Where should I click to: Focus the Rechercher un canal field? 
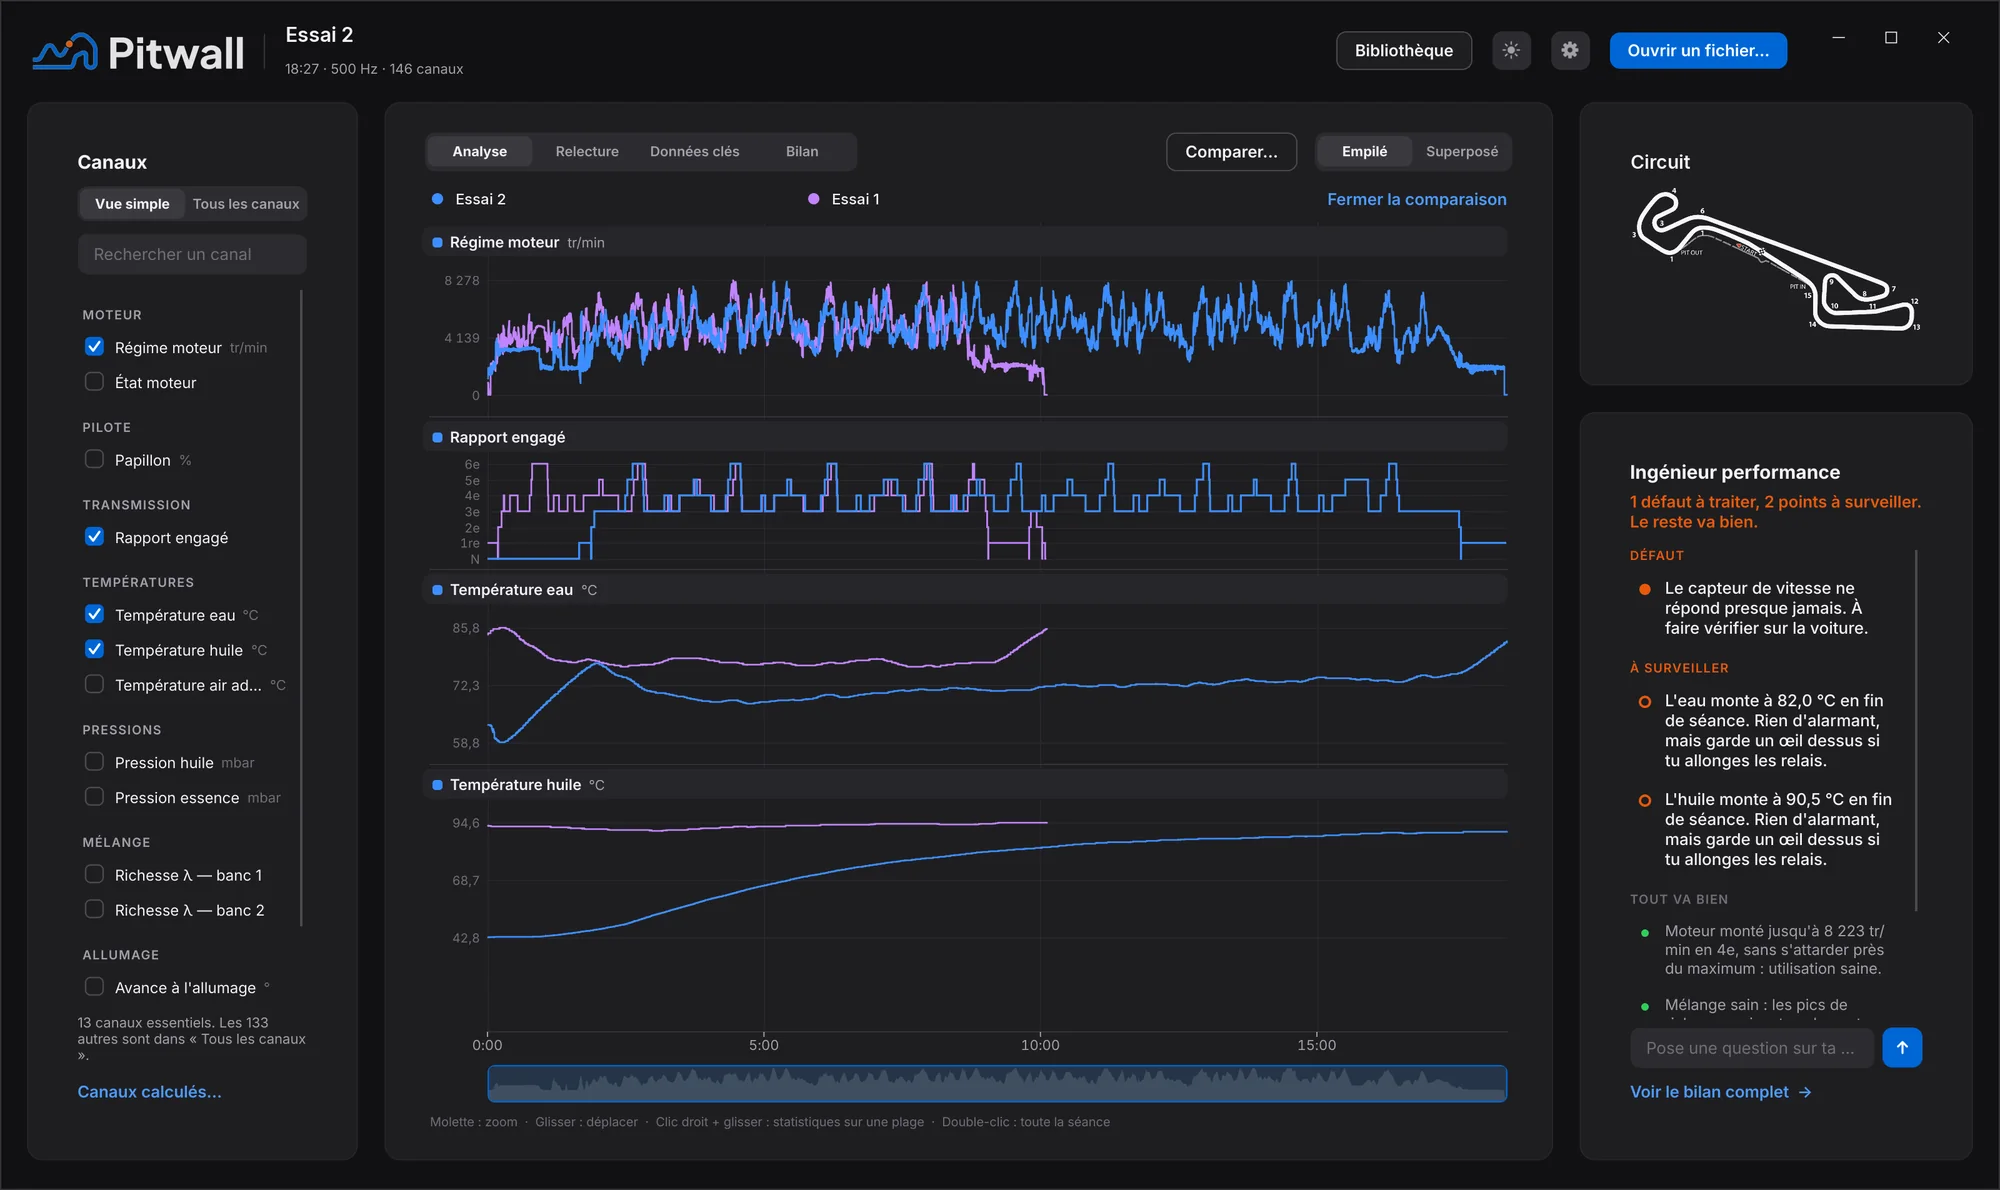[x=192, y=254]
